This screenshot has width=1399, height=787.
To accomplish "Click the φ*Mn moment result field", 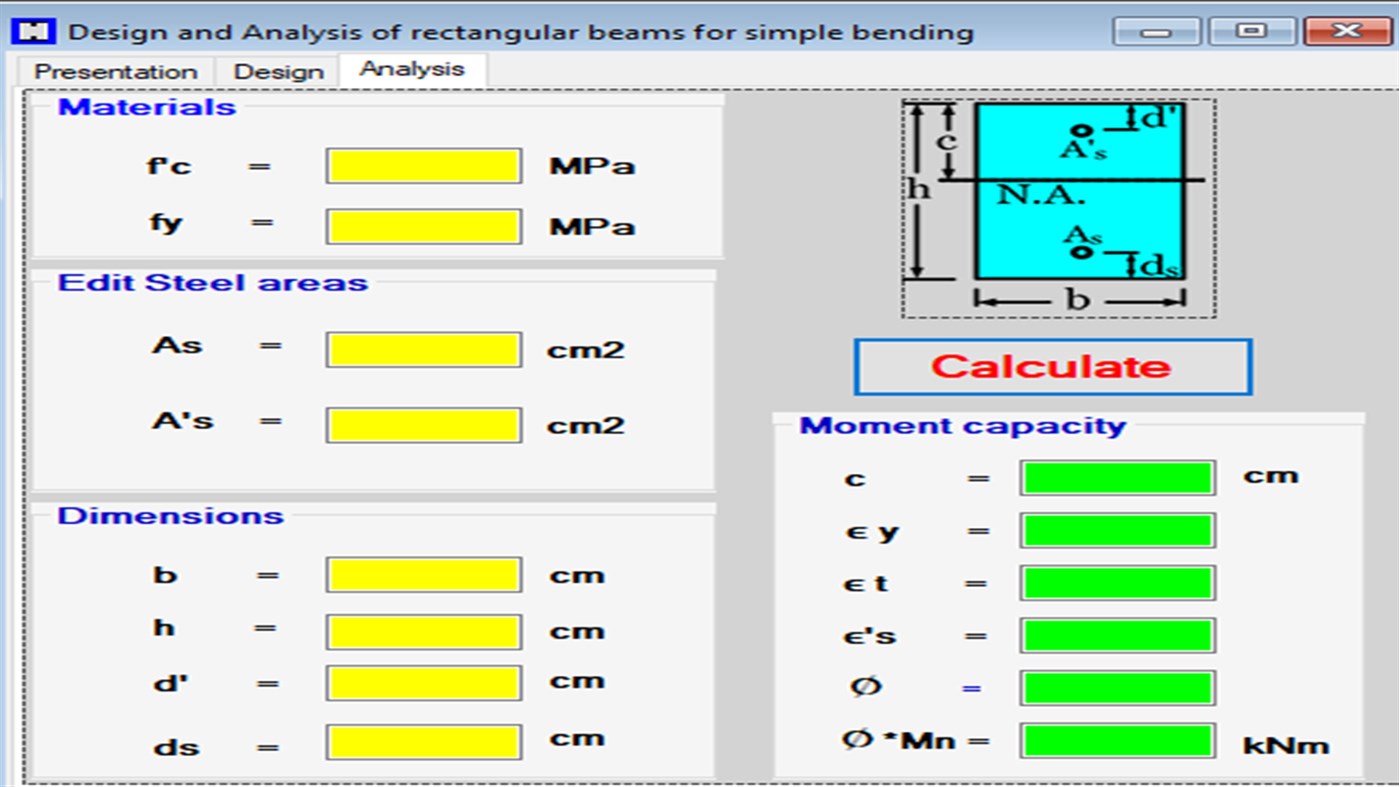I will (1116, 739).
